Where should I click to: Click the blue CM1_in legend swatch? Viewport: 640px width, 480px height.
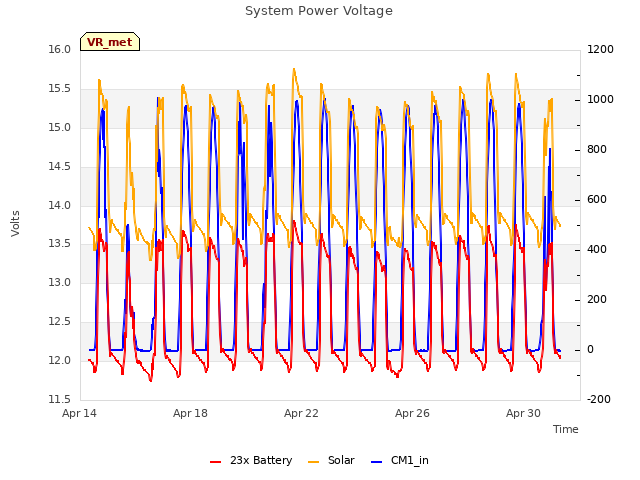click(x=376, y=462)
